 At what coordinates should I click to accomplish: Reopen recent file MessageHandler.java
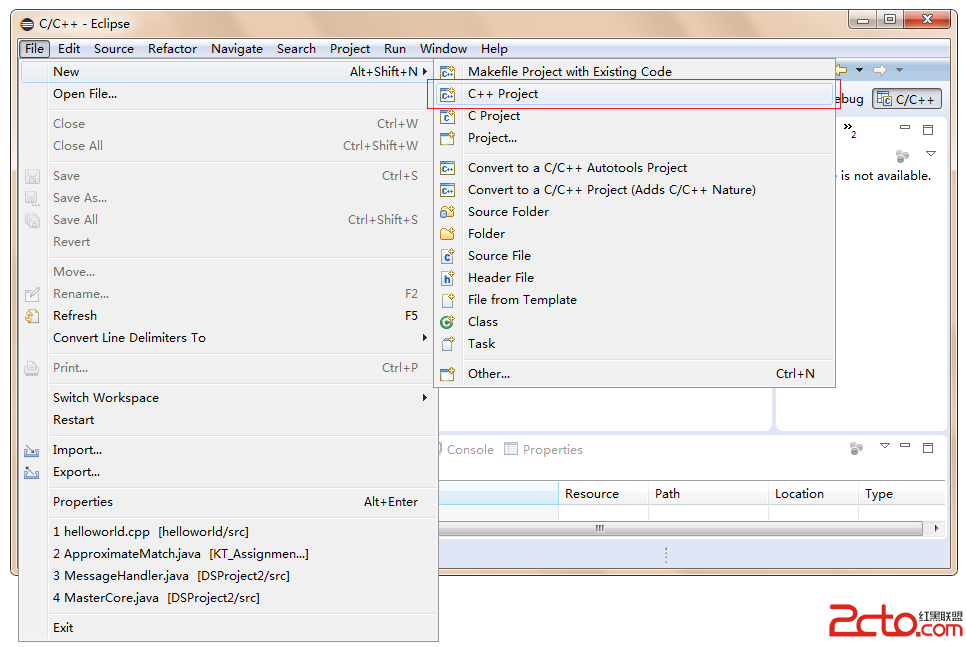230,576
